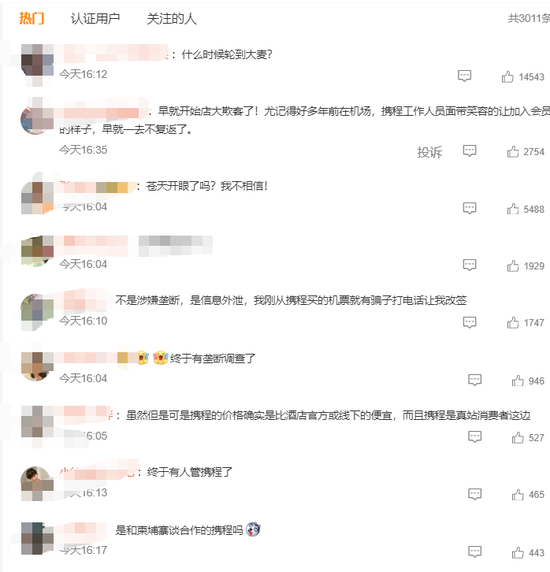Switch to the 认证用户 tab
Image resolution: width=550 pixels, height=572 pixels.
[95, 19]
